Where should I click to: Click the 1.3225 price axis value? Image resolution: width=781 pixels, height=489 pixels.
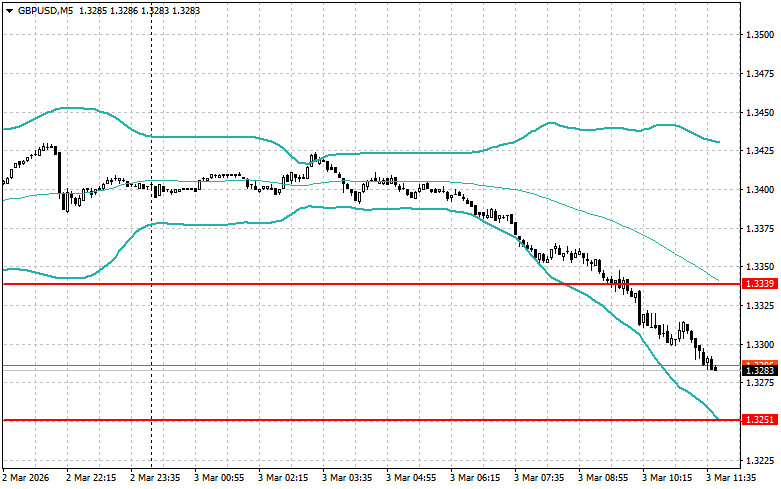click(x=760, y=461)
